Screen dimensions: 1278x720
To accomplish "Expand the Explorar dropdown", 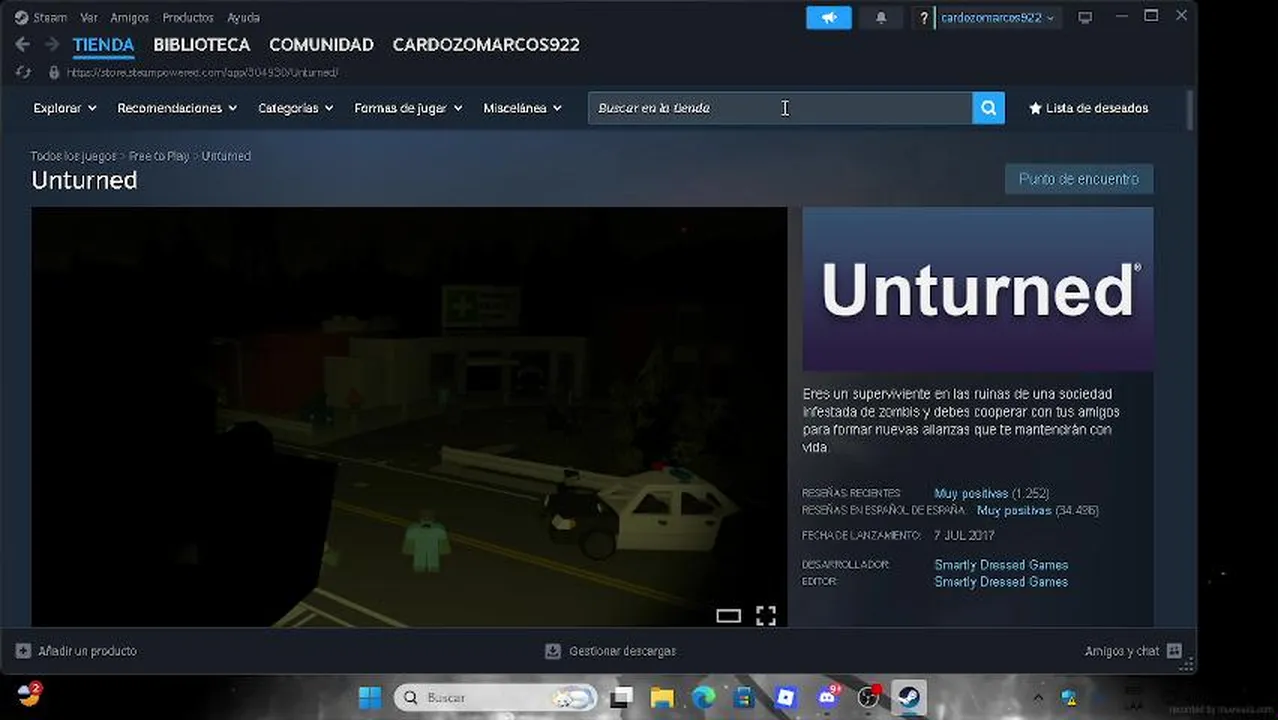I will [65, 108].
